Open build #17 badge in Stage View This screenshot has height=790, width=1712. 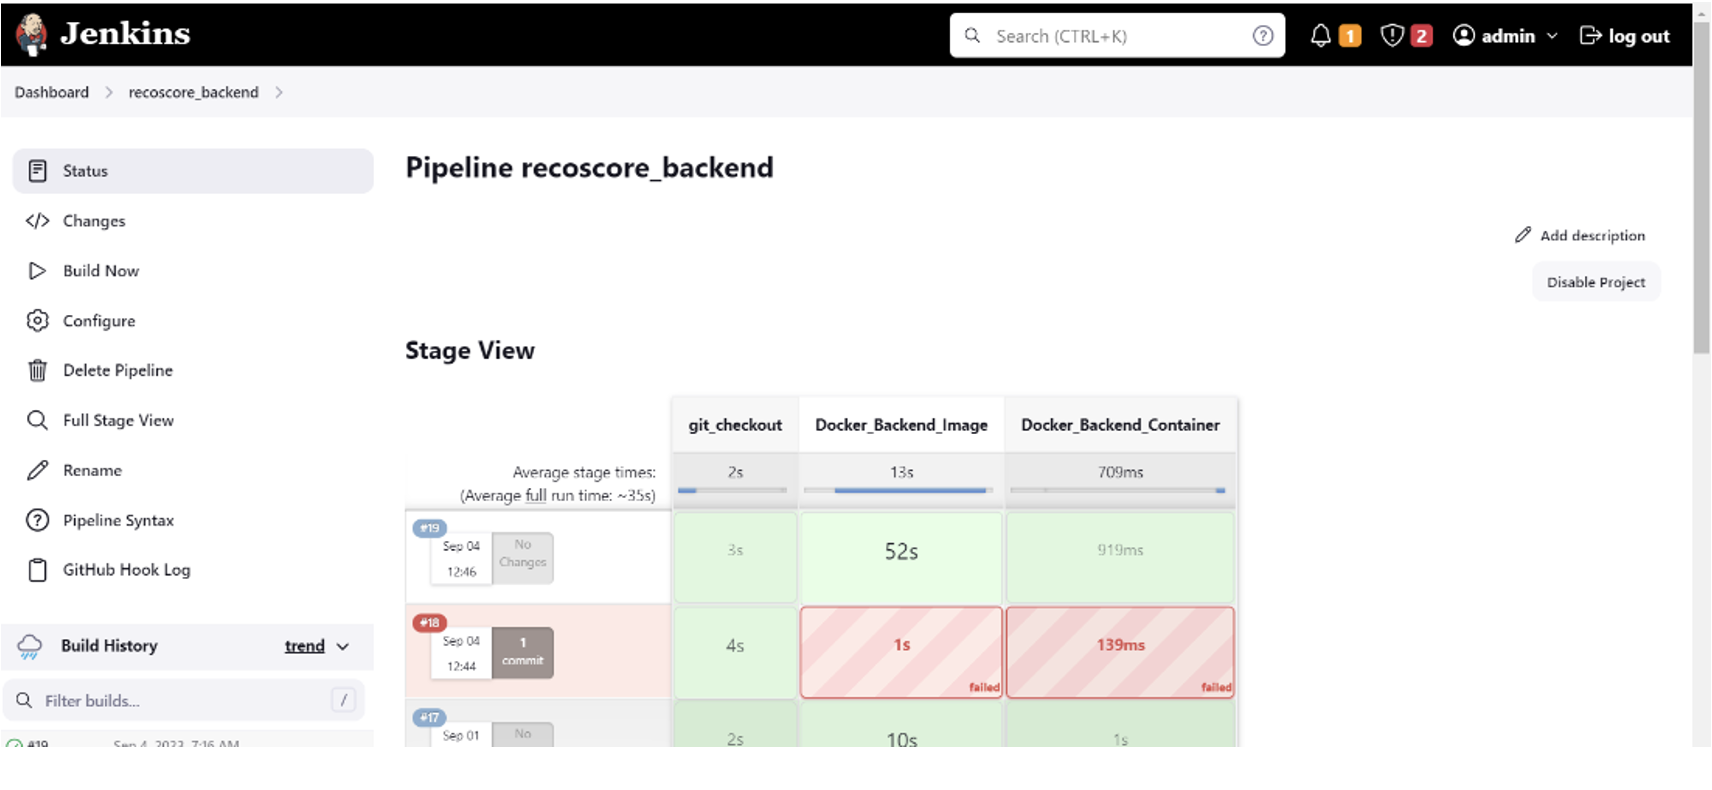(x=430, y=717)
